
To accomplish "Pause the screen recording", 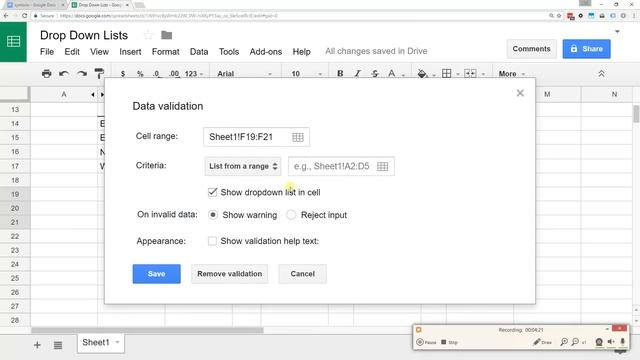I will pos(426,342).
